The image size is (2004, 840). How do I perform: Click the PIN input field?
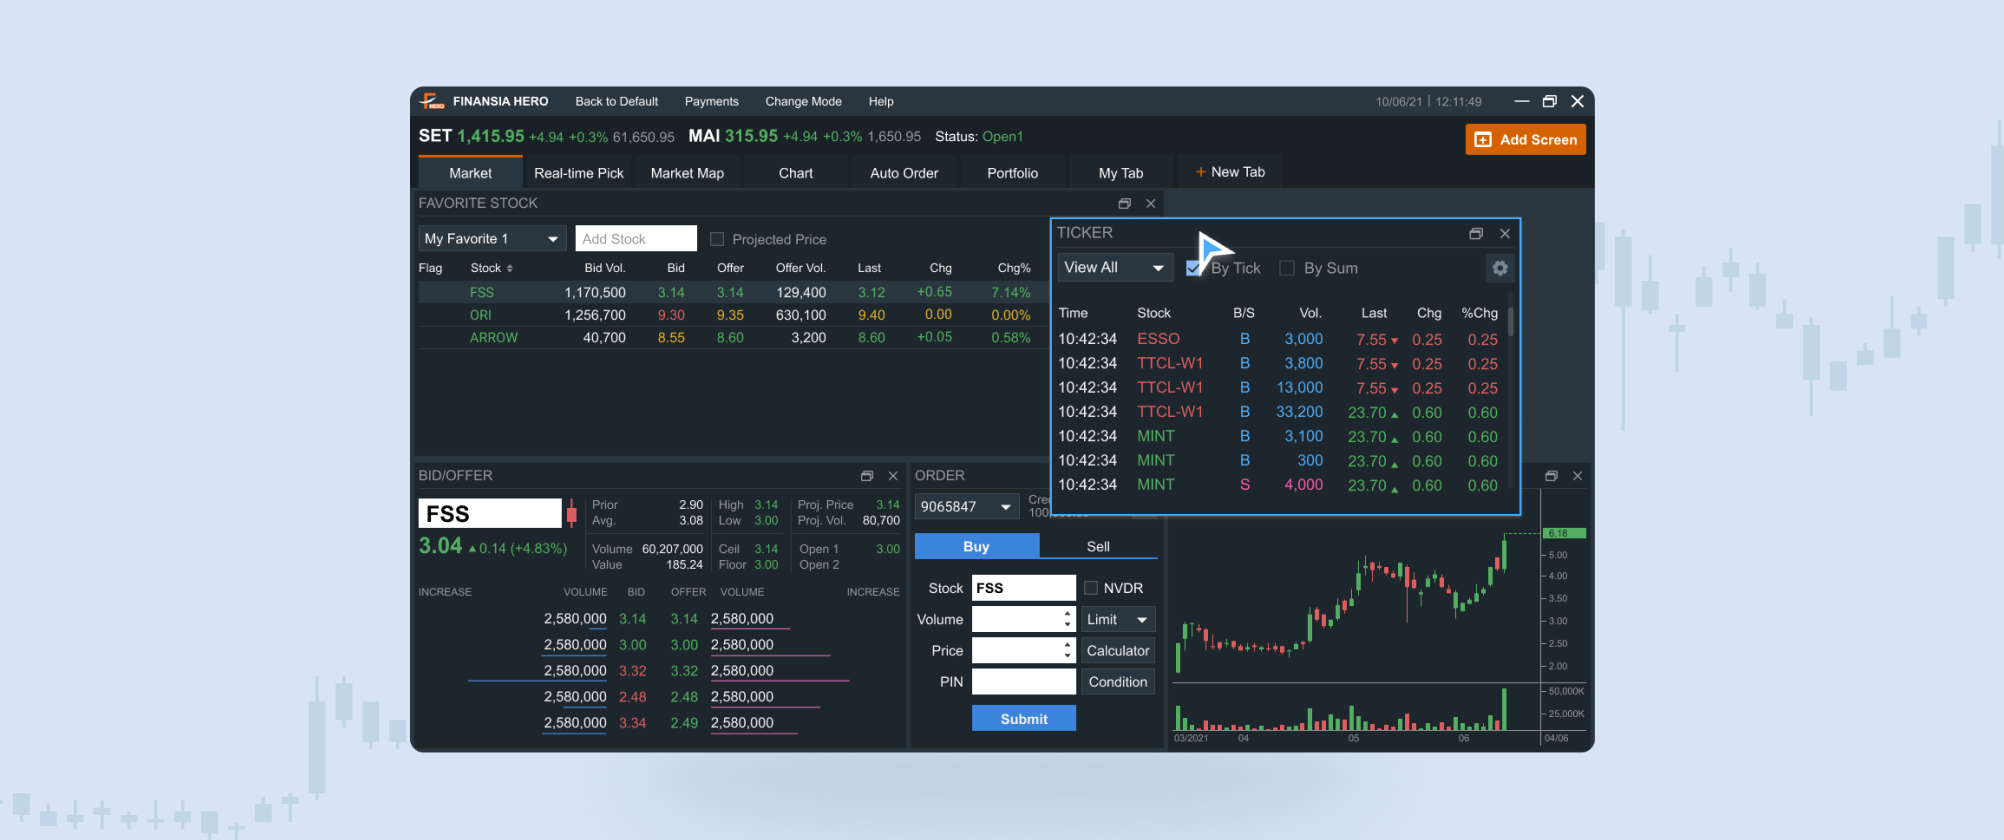(1023, 682)
